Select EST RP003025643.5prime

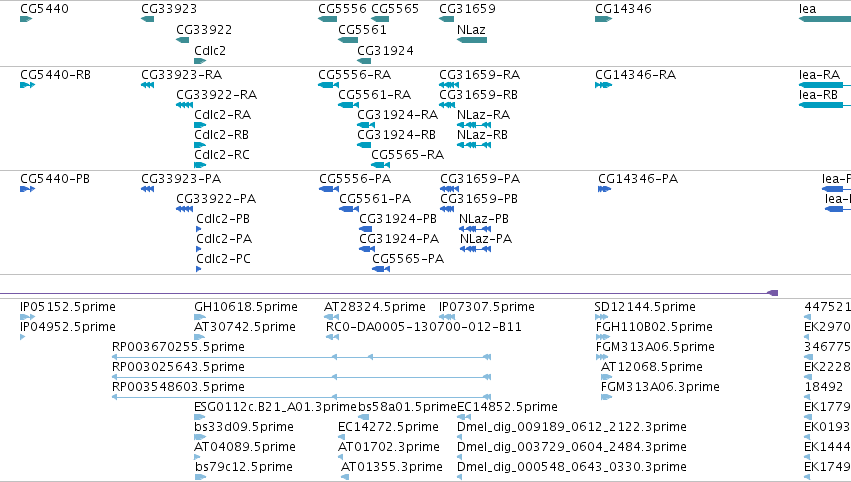pos(178,367)
